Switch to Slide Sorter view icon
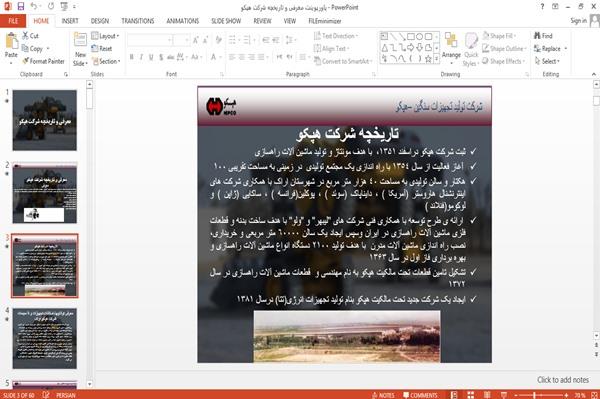 click(x=470, y=395)
